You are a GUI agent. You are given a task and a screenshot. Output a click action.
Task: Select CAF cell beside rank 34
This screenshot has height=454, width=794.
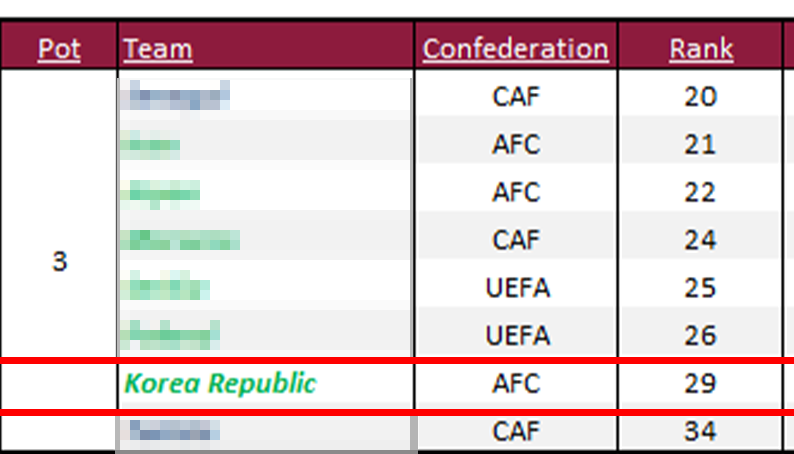tap(515, 431)
